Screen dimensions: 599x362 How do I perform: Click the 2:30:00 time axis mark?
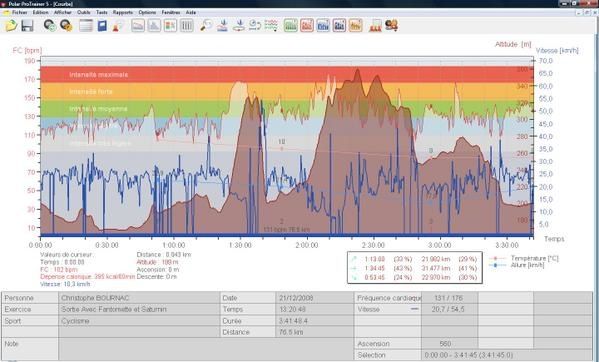click(x=373, y=245)
